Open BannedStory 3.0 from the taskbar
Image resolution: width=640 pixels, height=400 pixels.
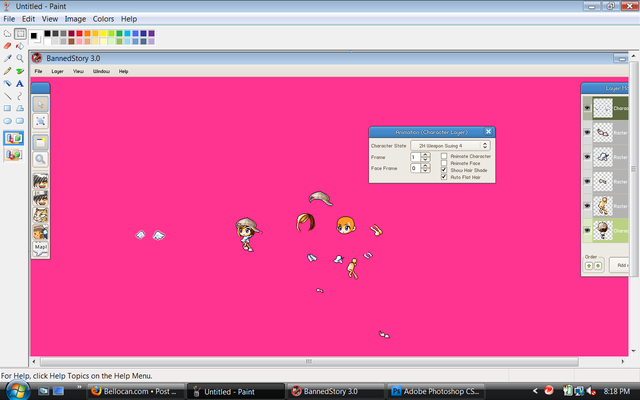[336, 391]
